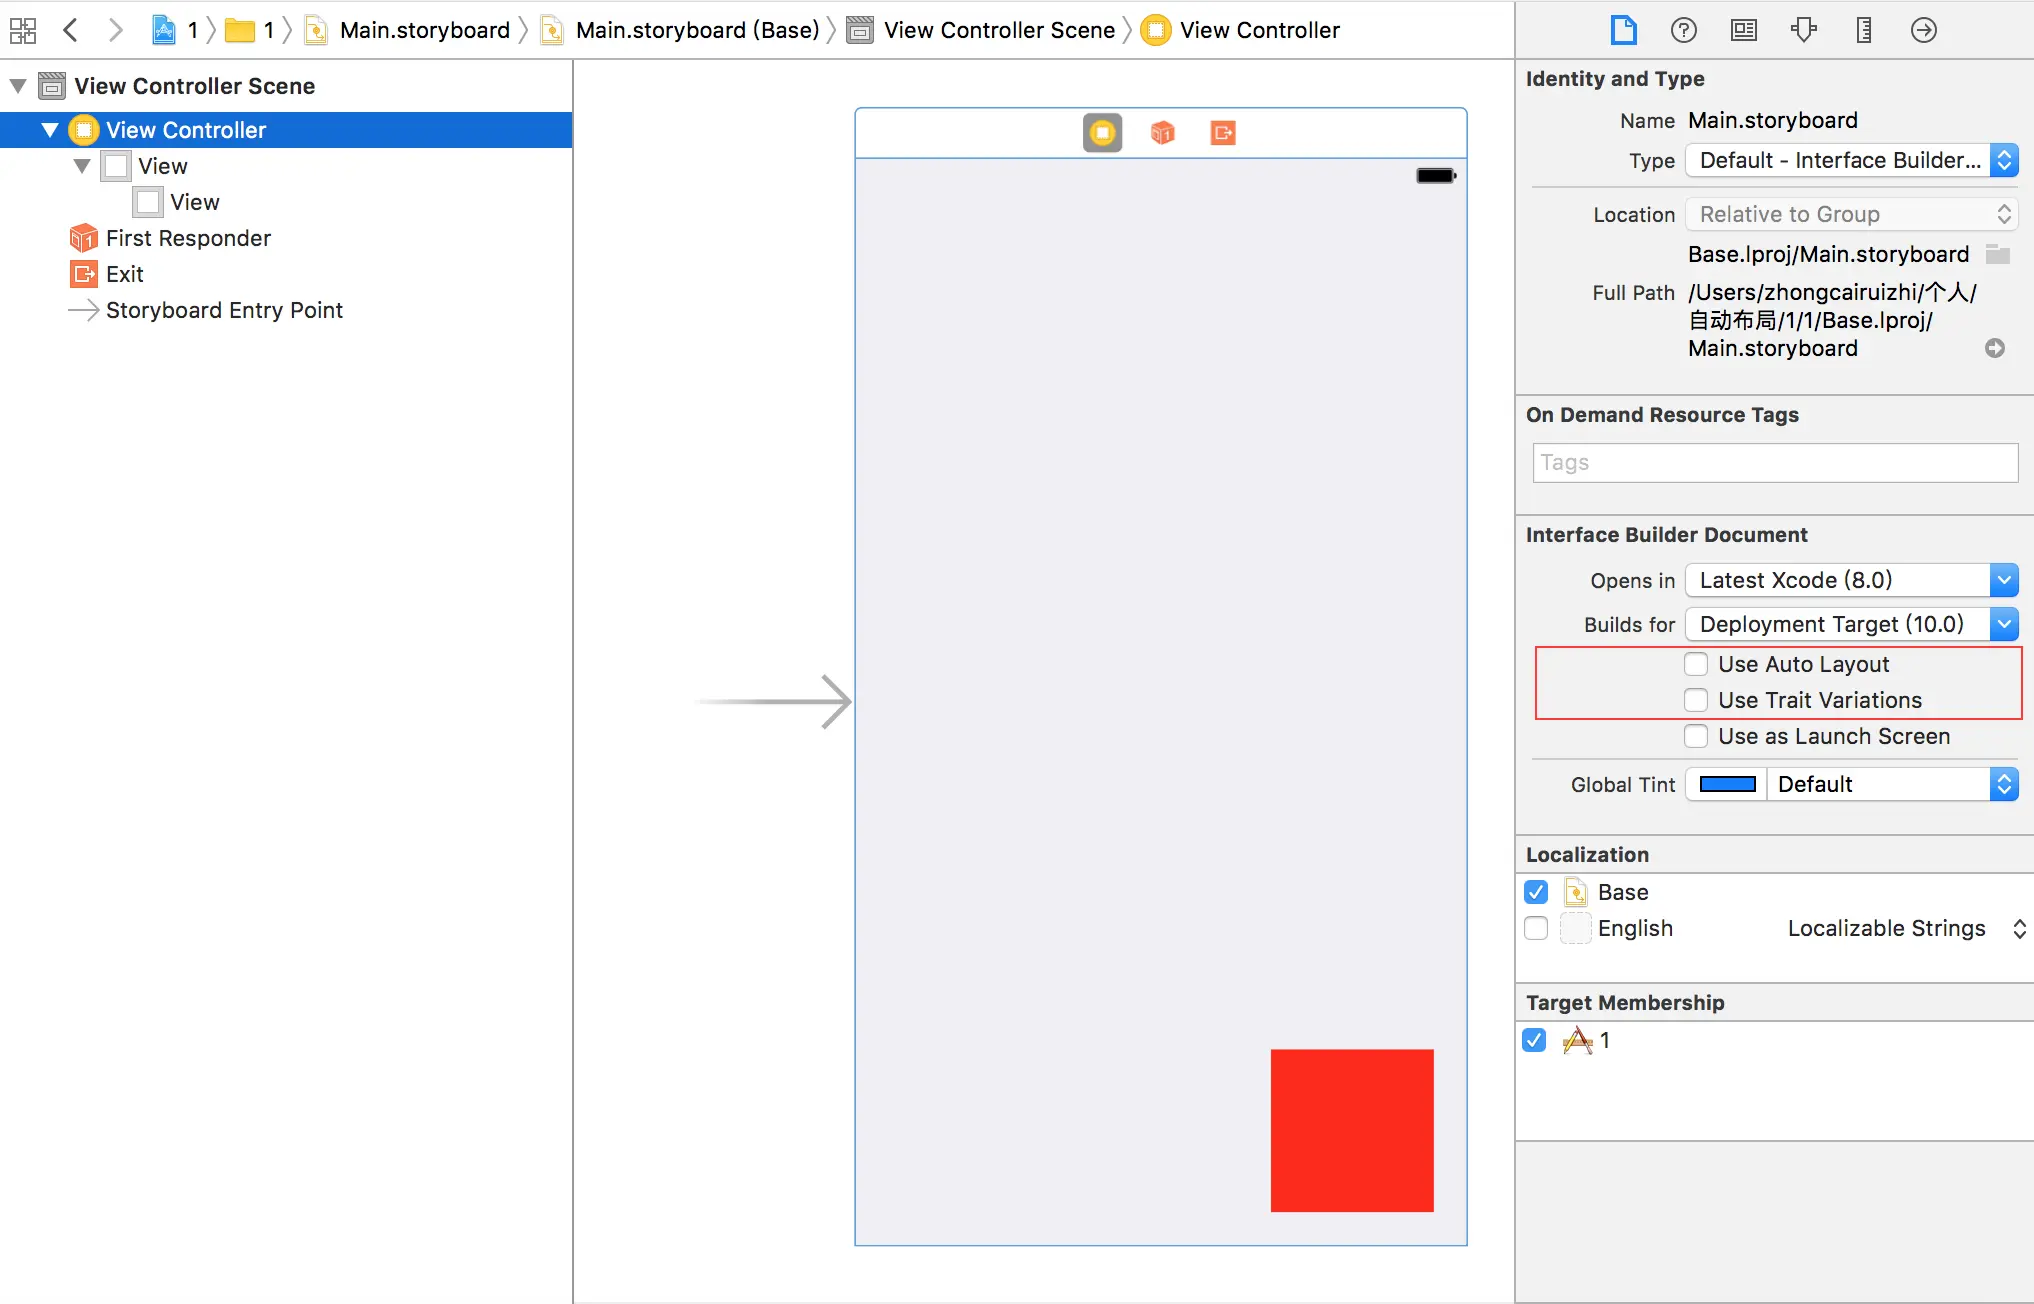Open the Connections inspector

pos(1923,30)
